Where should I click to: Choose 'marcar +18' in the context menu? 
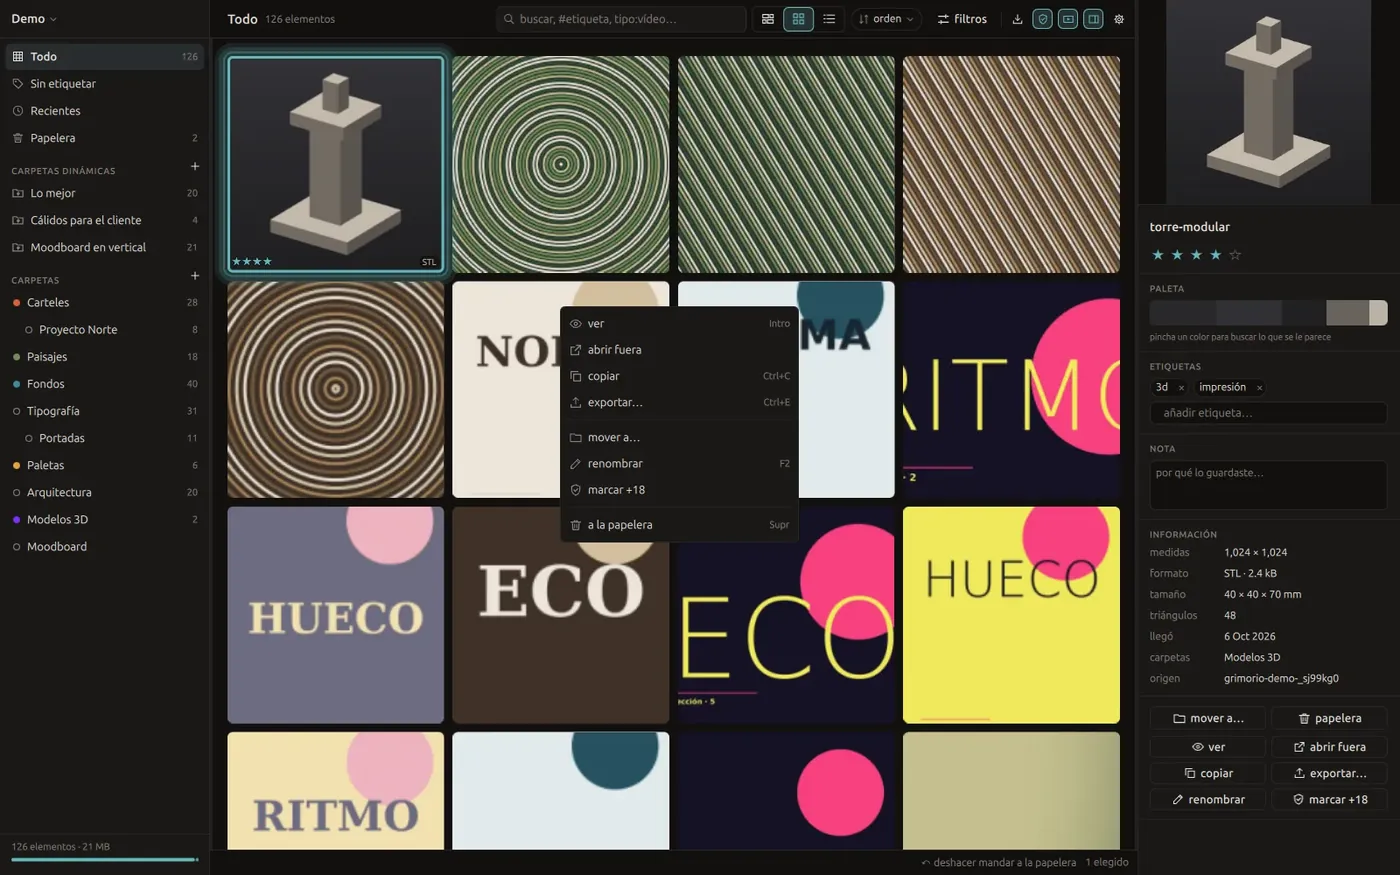click(679, 490)
